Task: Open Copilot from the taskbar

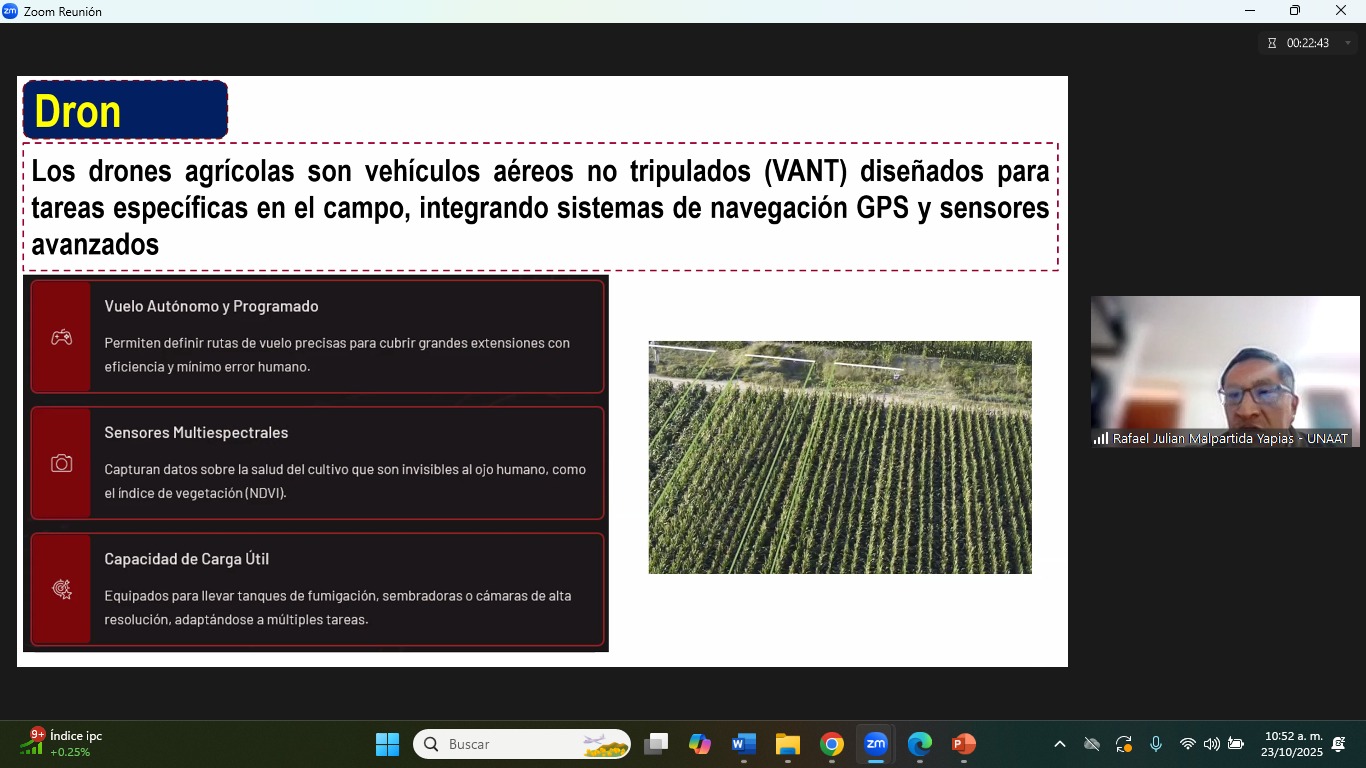Action: (699, 744)
